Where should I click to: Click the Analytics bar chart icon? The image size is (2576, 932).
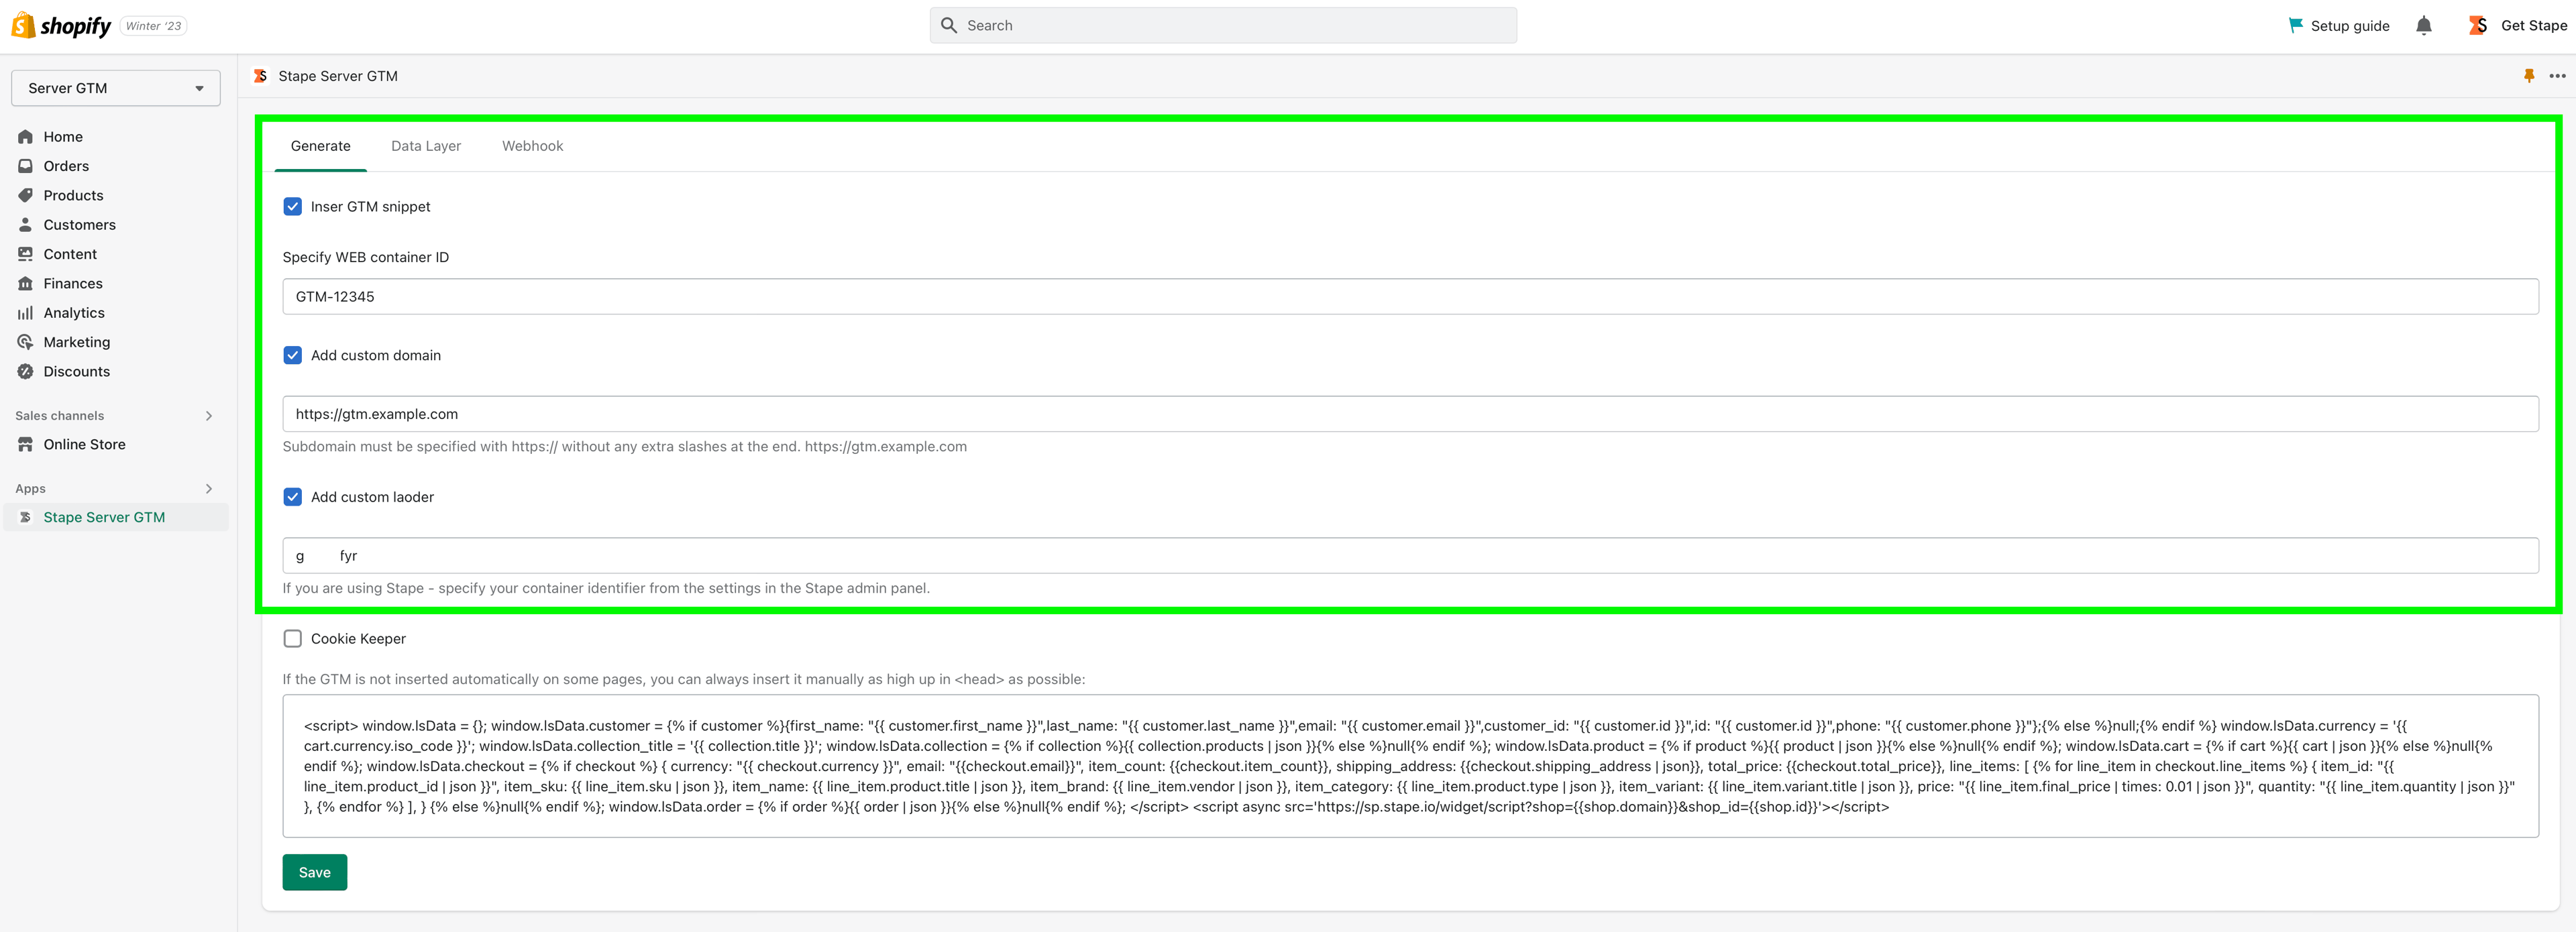(x=26, y=313)
